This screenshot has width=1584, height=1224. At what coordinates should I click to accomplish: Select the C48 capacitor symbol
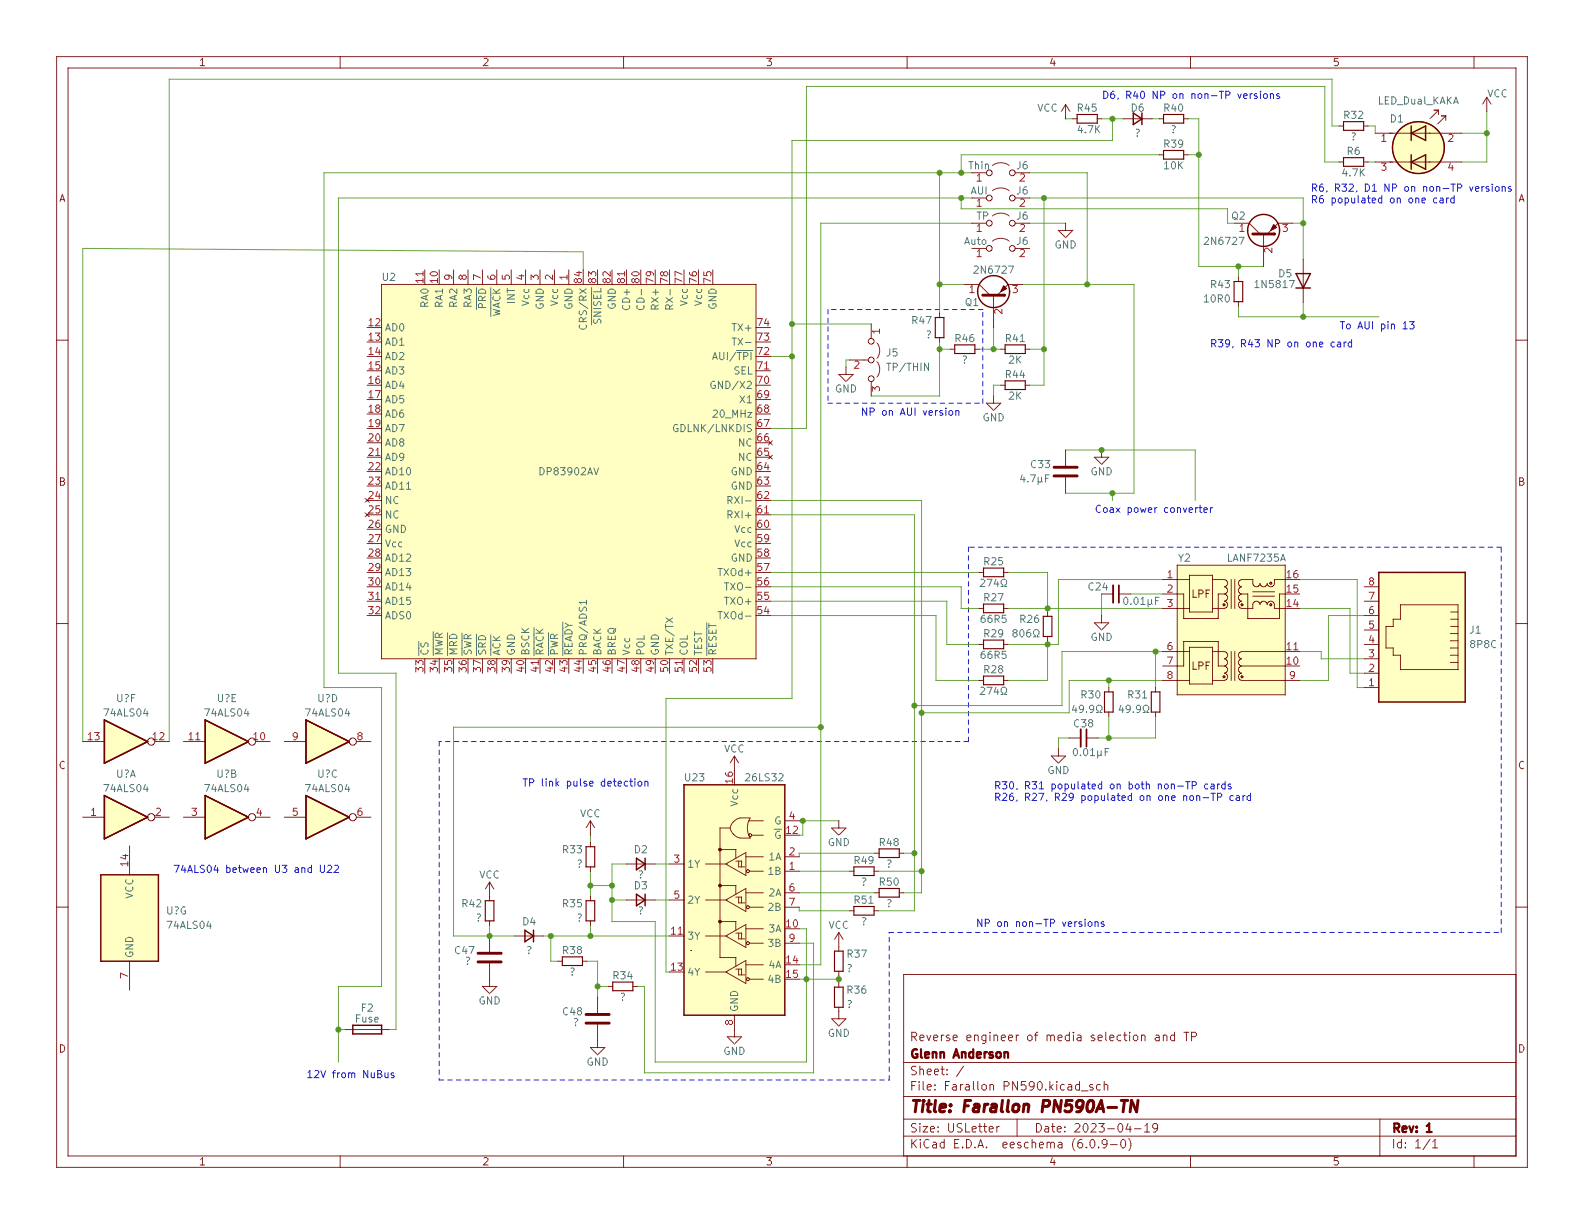tap(597, 1018)
